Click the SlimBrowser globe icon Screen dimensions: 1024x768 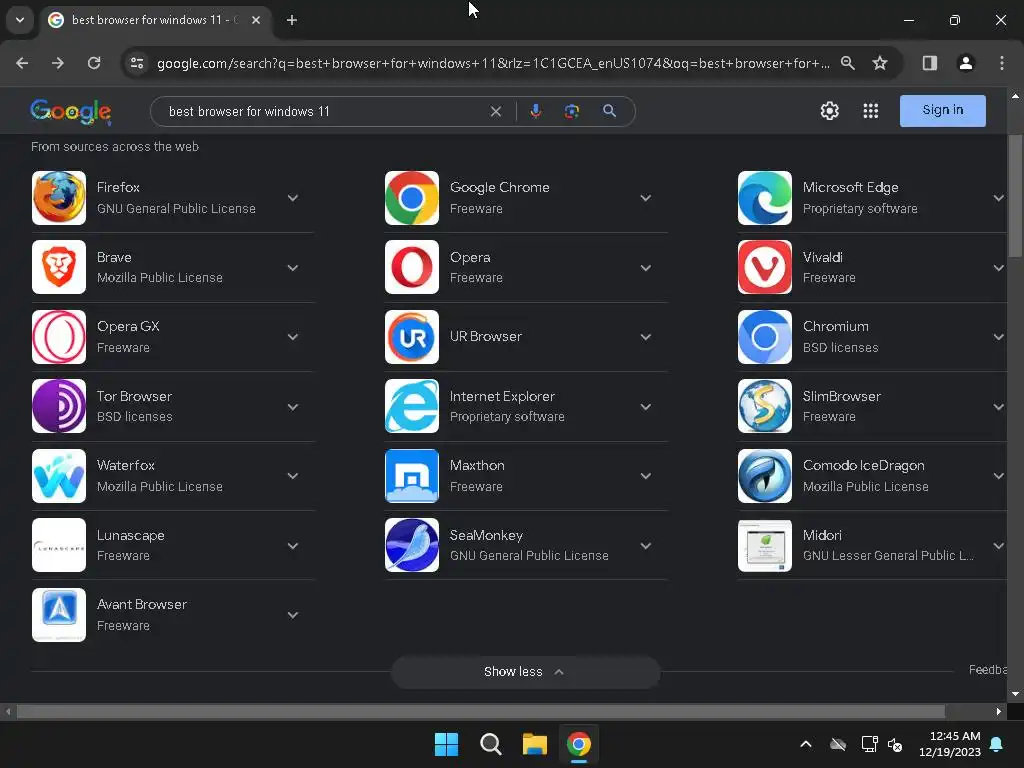click(765, 406)
